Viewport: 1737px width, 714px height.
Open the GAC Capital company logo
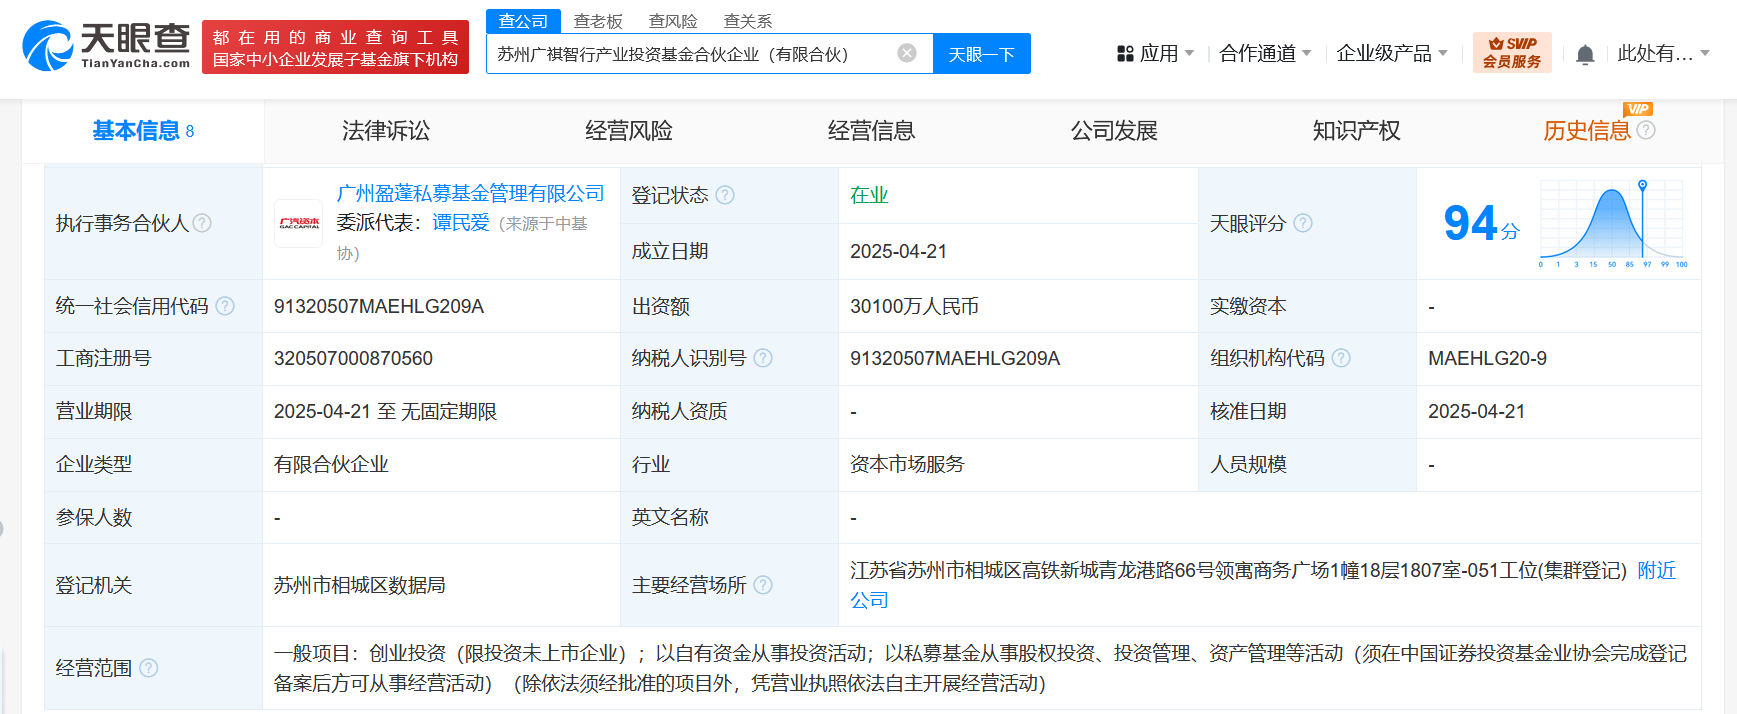299,223
